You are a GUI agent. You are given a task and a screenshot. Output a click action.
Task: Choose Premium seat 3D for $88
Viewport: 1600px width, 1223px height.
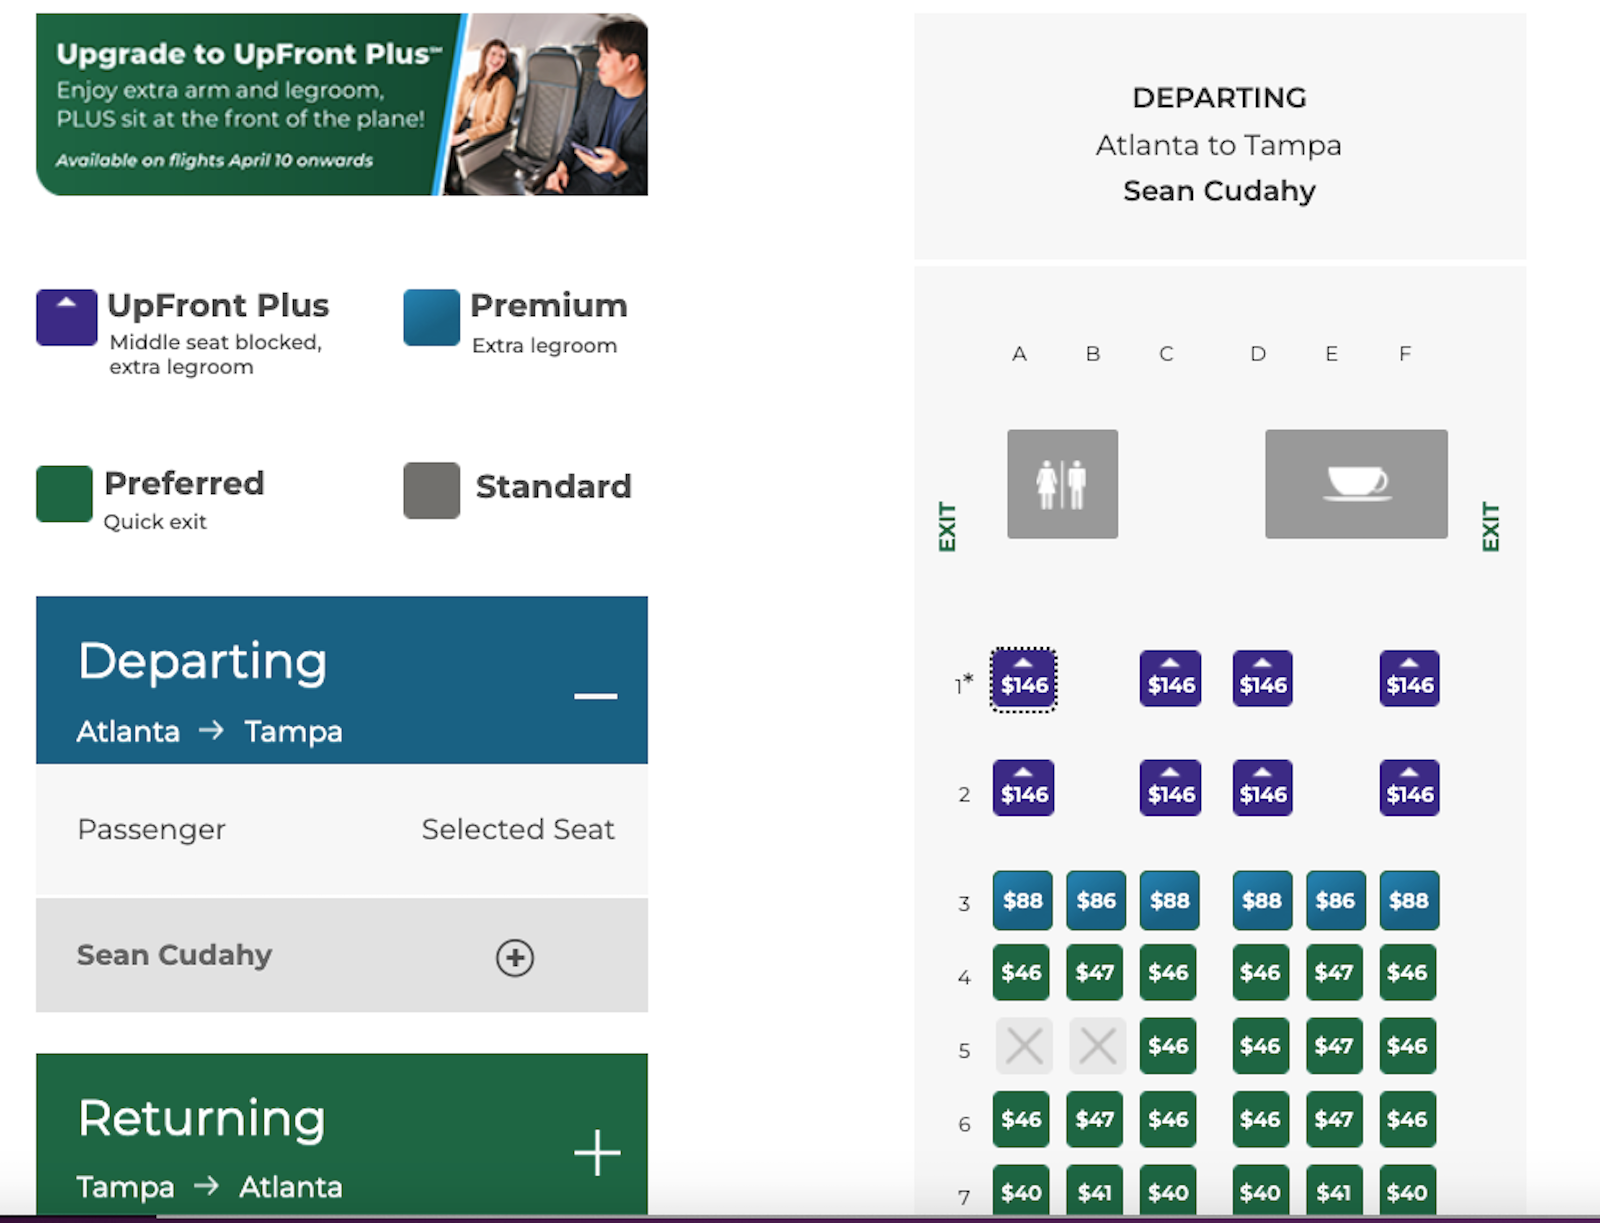(x=1261, y=900)
